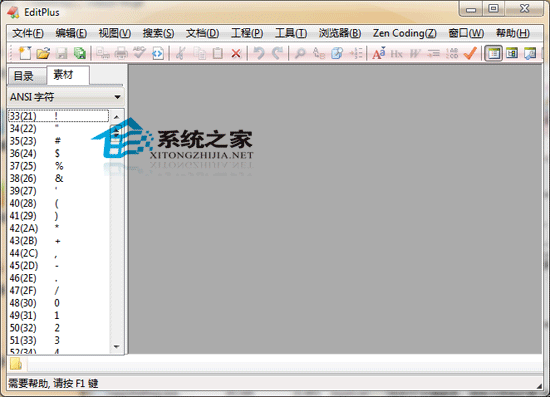
Task: Run the ABC spell check icon
Action: (x=140, y=53)
